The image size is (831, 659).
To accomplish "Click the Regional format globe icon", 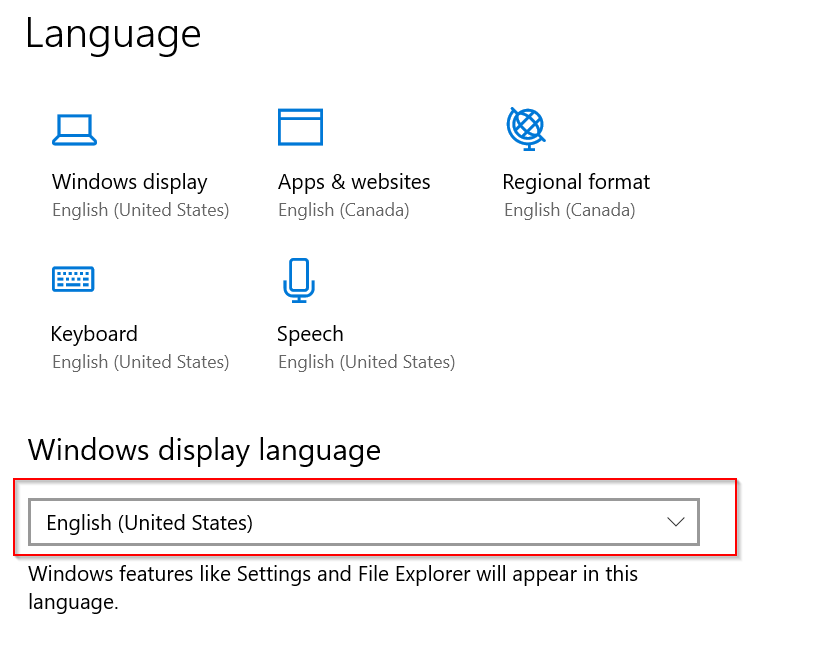I will pyautogui.click(x=525, y=128).
